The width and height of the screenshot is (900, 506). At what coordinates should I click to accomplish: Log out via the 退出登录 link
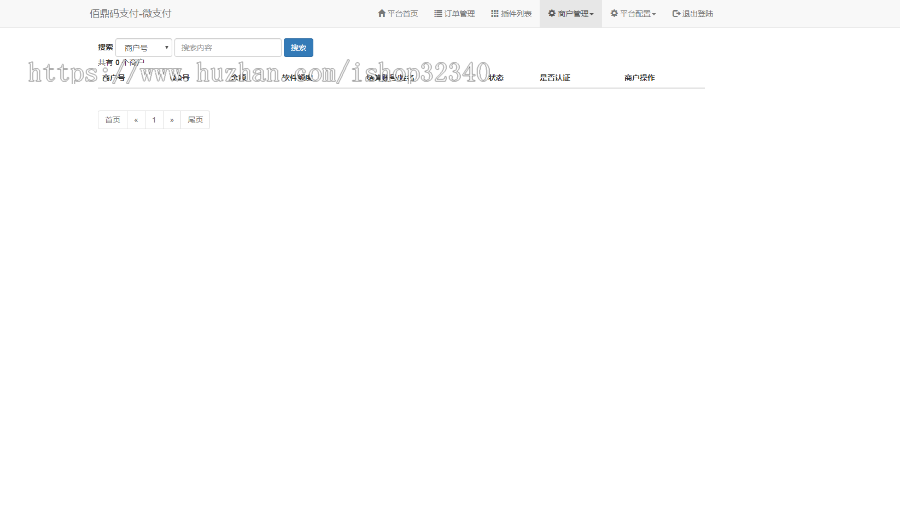pos(692,13)
